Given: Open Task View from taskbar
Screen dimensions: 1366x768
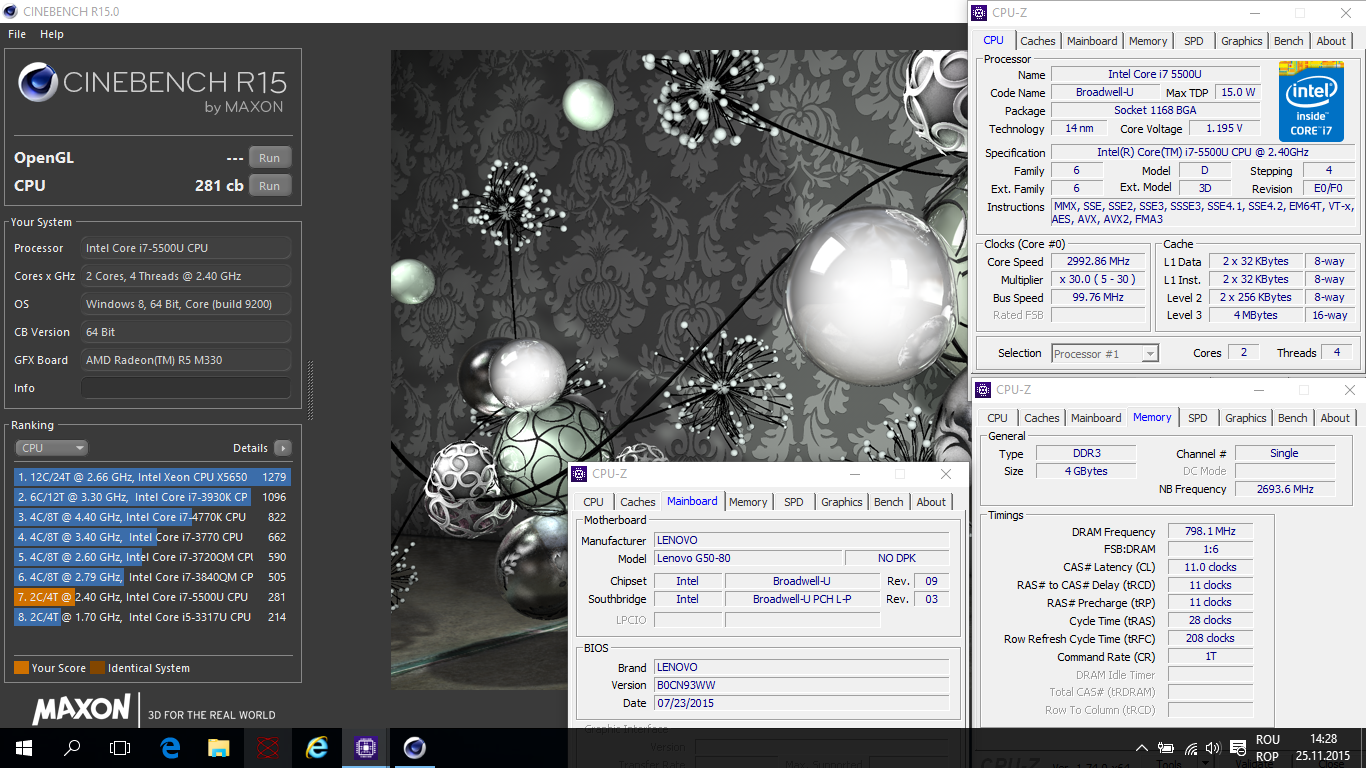Looking at the screenshot, I should [120, 748].
